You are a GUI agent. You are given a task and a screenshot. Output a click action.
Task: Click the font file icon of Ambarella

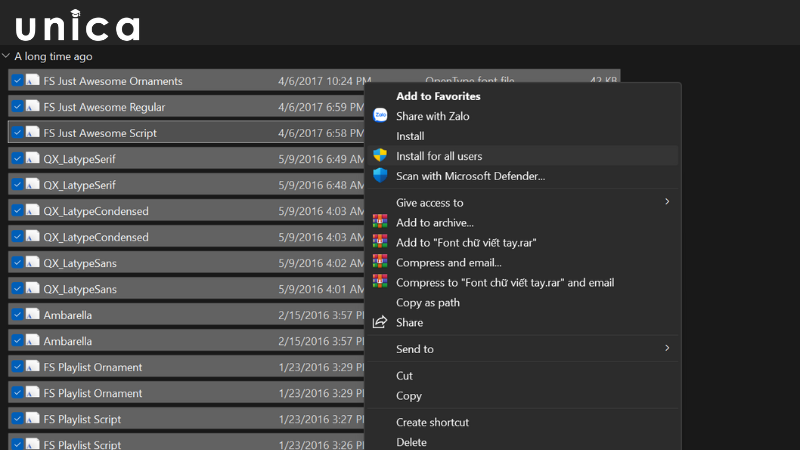click(33, 315)
